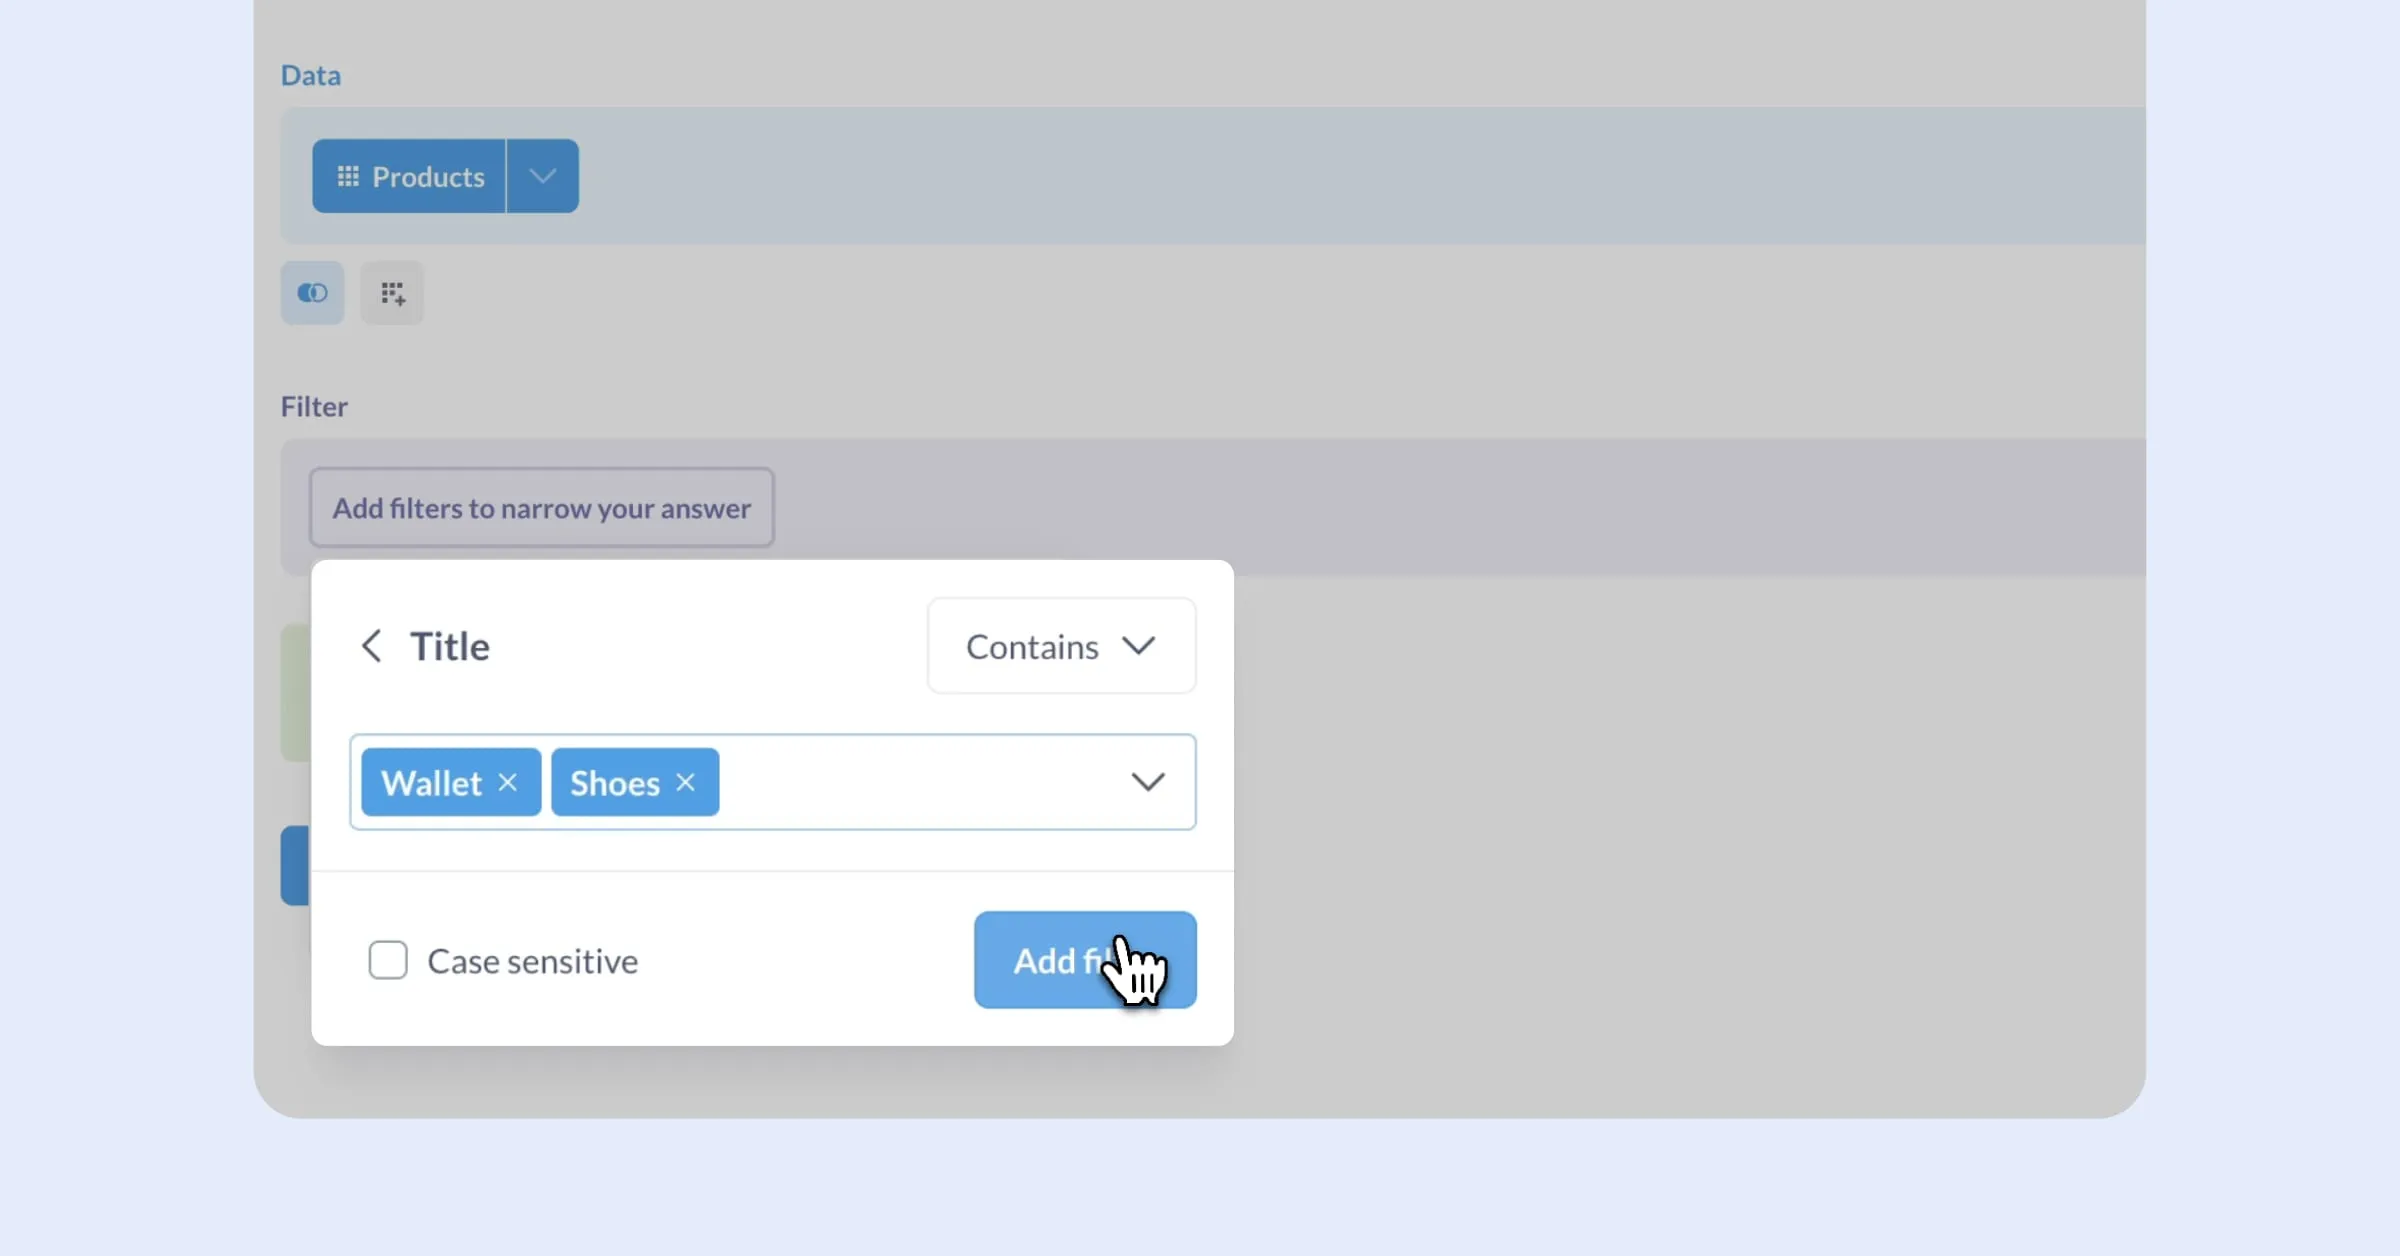
Task: Go back using the arrow beside Title
Action: pyautogui.click(x=371, y=646)
